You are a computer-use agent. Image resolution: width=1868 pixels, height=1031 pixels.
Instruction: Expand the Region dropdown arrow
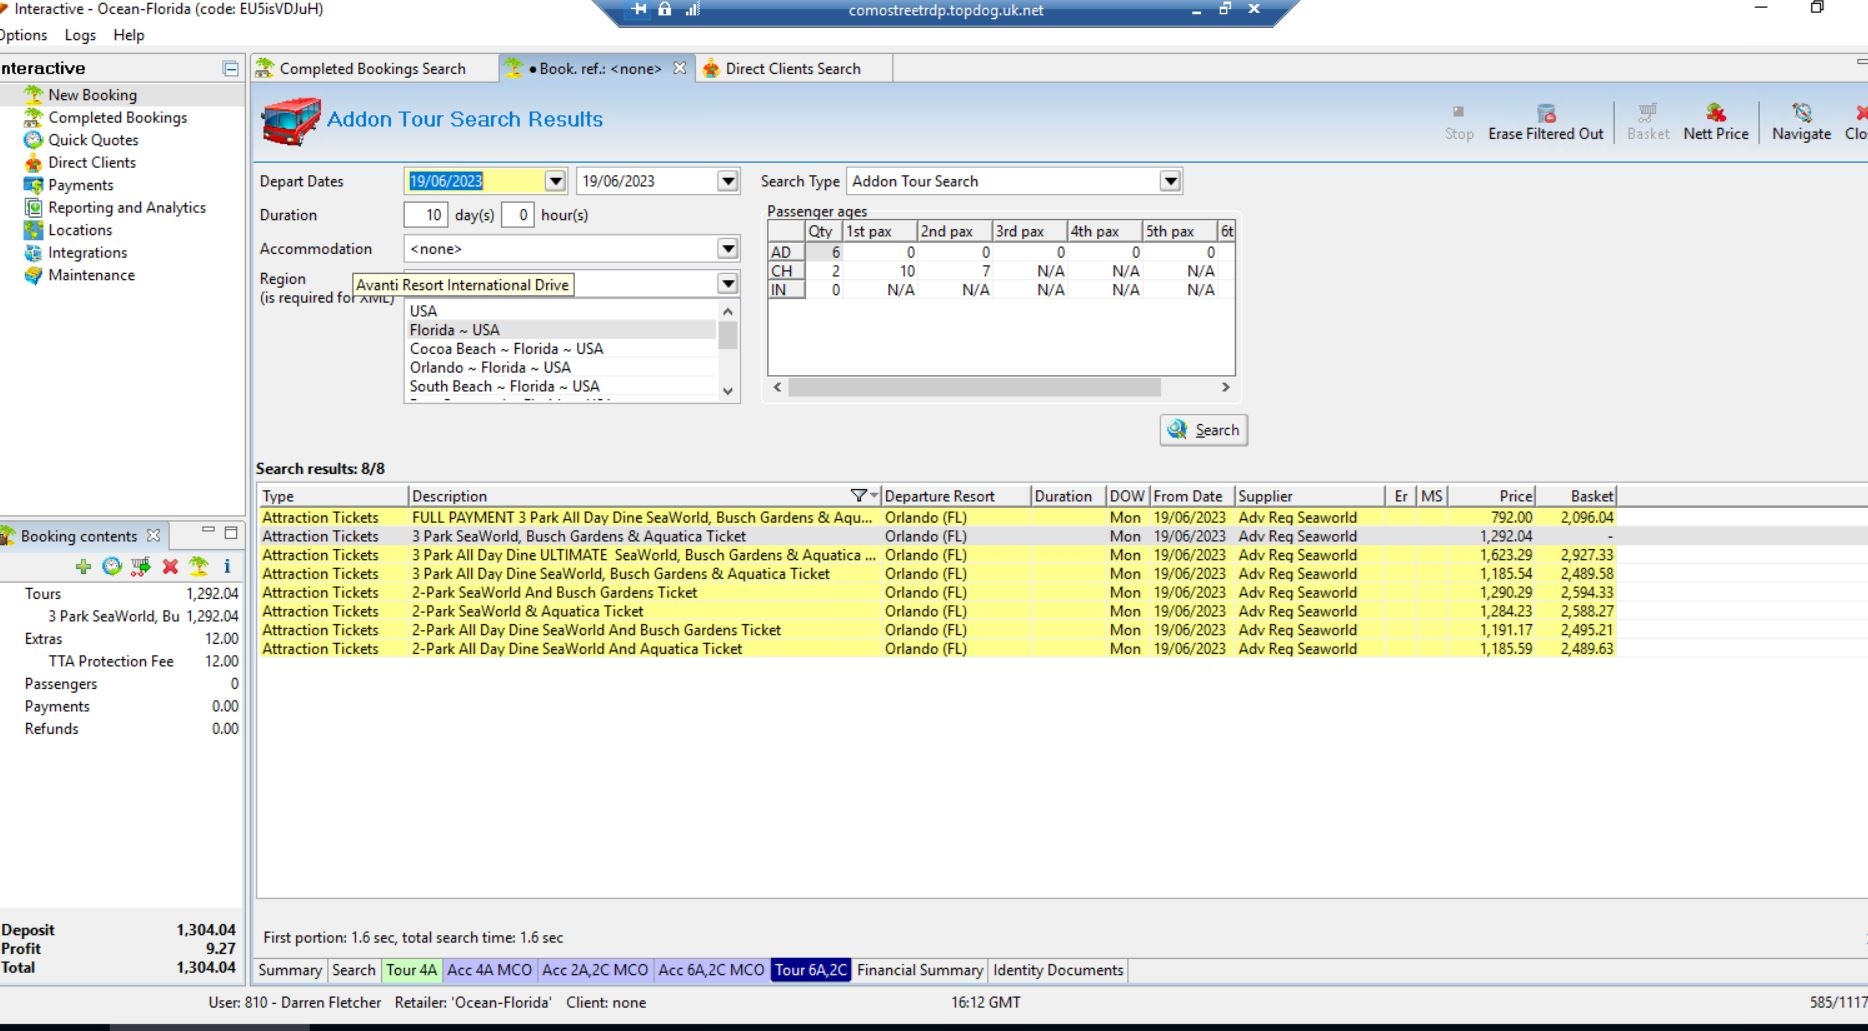pyautogui.click(x=728, y=284)
